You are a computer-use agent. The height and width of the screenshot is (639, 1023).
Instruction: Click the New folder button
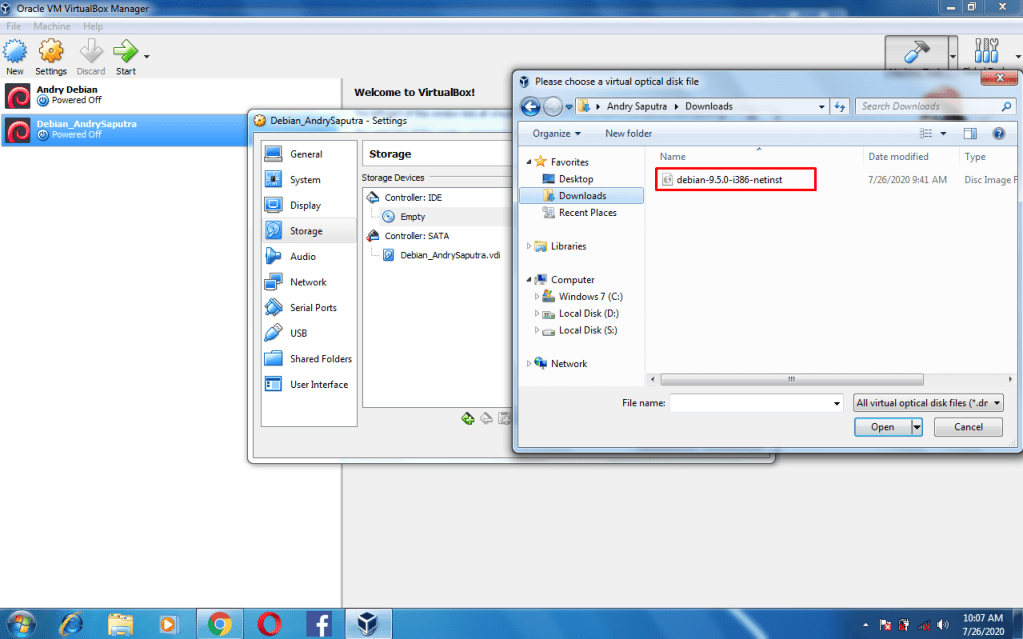tap(628, 133)
